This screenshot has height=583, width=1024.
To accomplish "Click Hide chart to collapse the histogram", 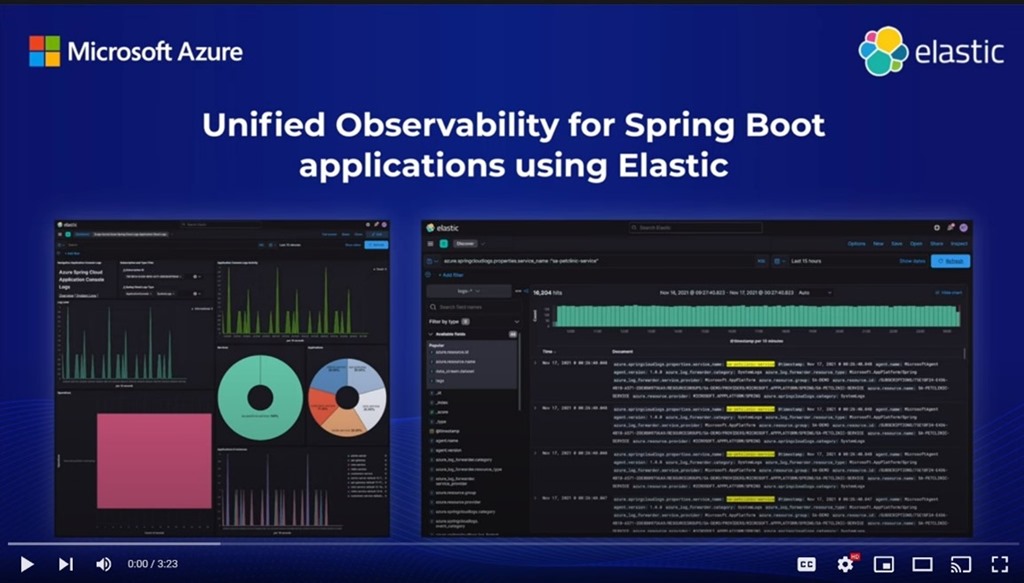I will click(x=948, y=292).
